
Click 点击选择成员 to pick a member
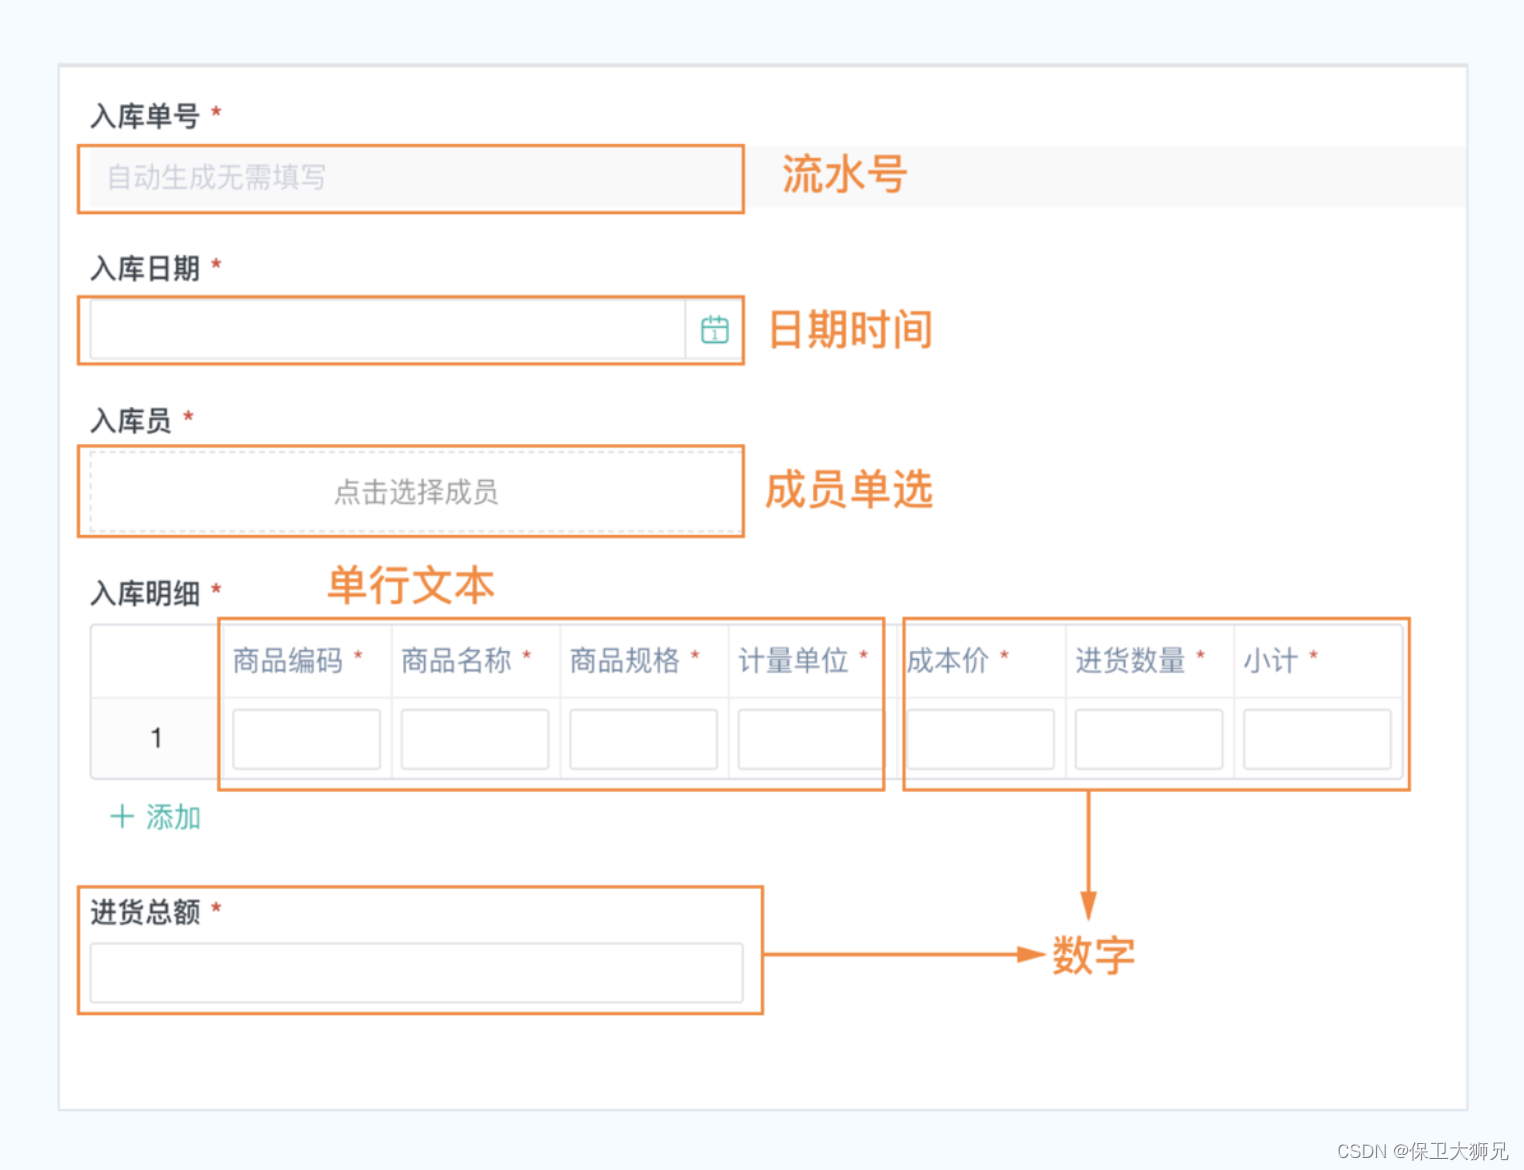coord(416,491)
